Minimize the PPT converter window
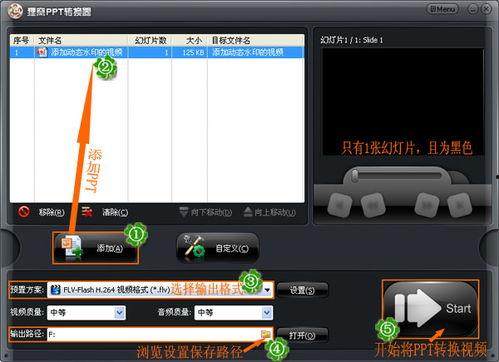499x362 pixels. pyautogui.click(x=473, y=9)
